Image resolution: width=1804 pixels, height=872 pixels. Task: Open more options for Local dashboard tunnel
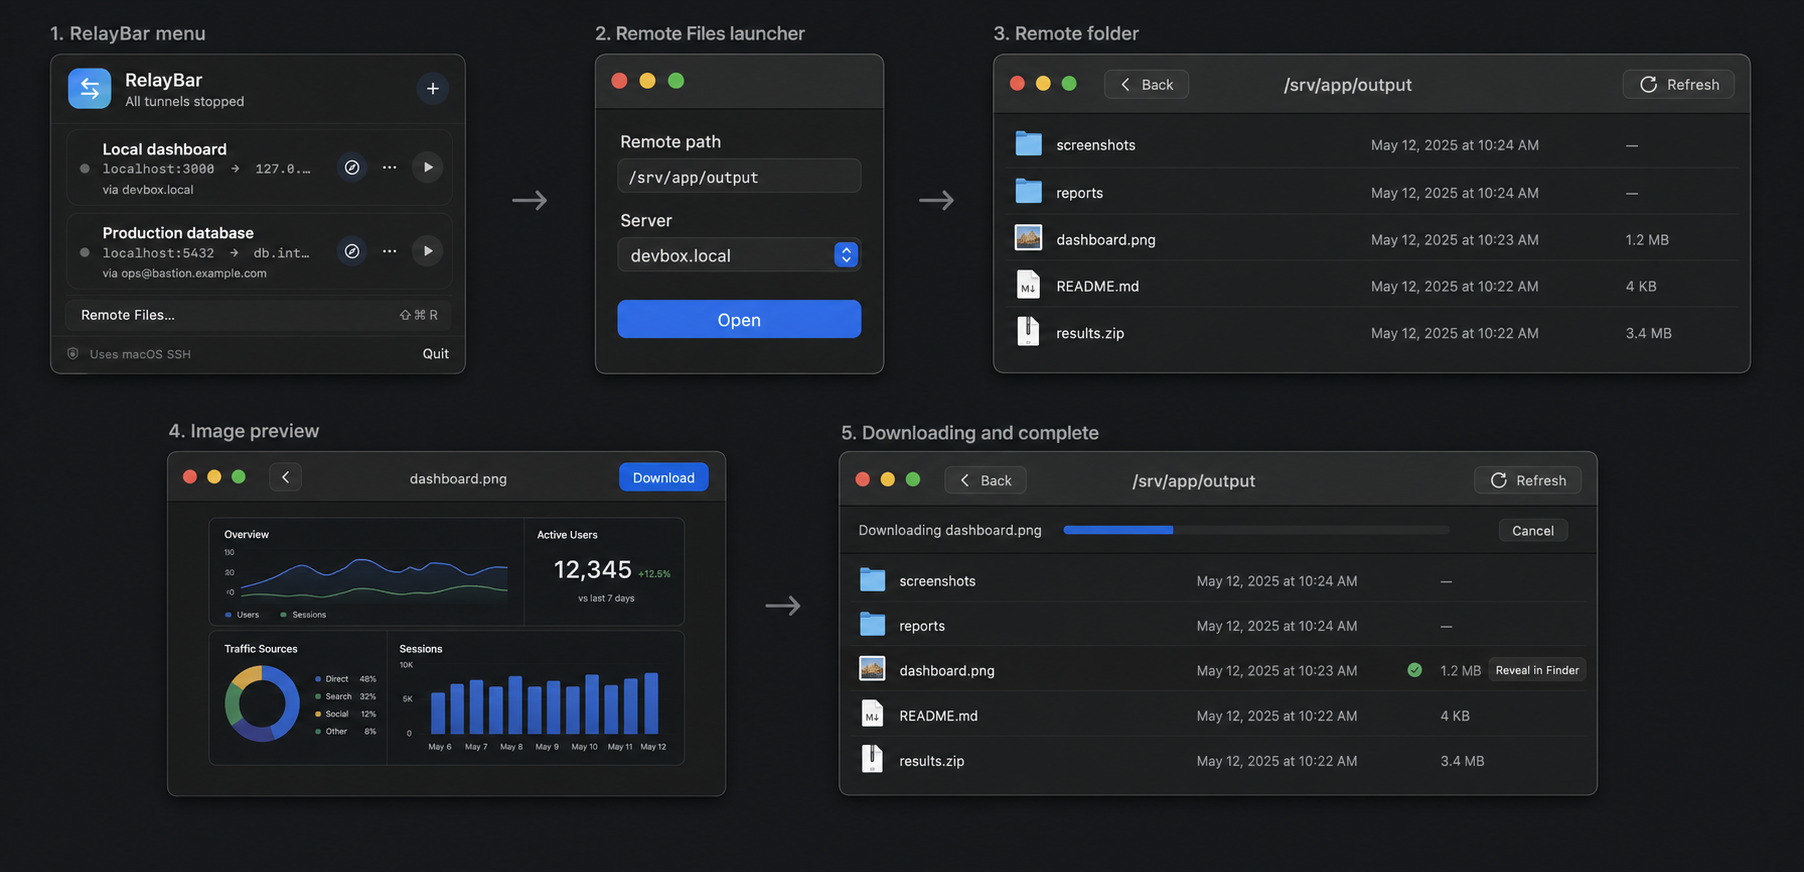389,167
